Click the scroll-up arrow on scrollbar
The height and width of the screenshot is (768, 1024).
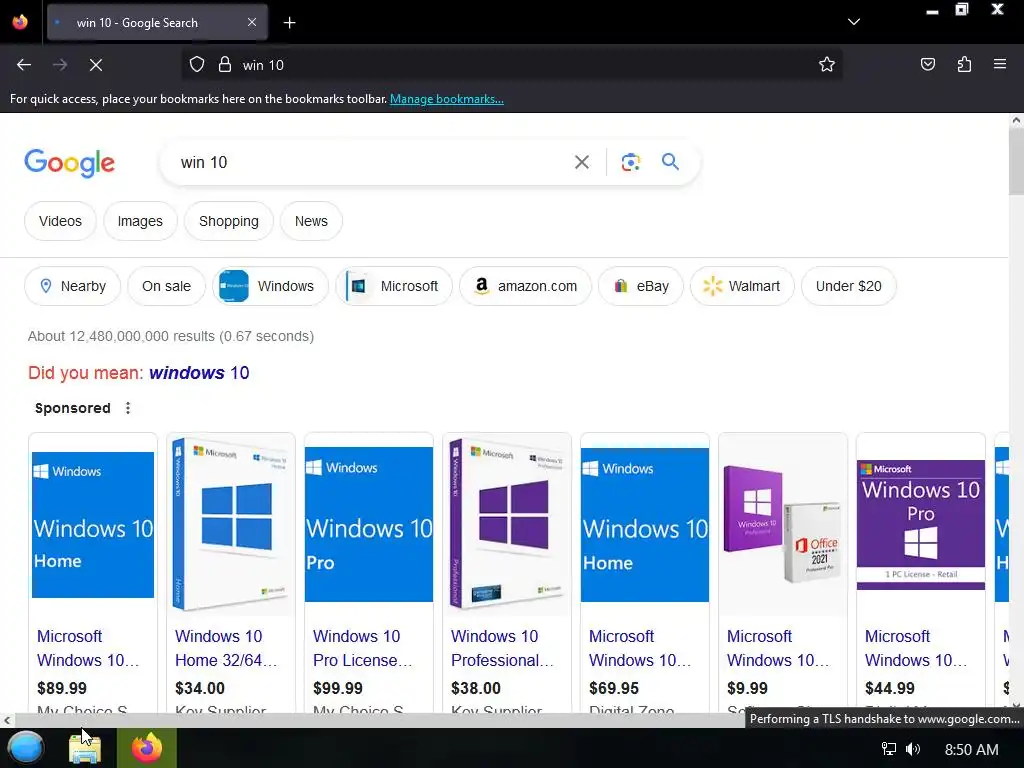point(1016,120)
